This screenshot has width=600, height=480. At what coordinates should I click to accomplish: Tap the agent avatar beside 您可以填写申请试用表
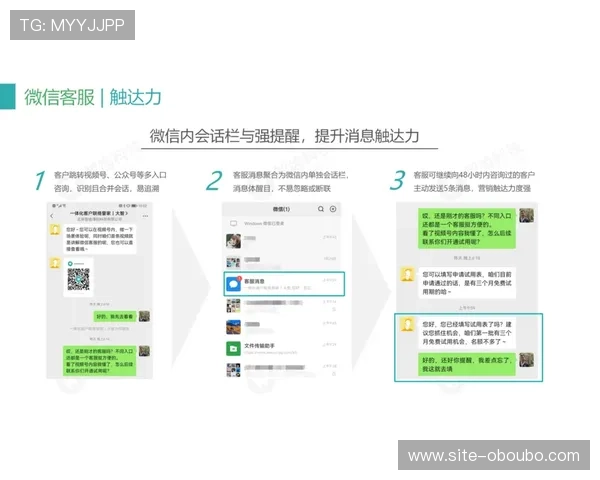click(x=408, y=274)
